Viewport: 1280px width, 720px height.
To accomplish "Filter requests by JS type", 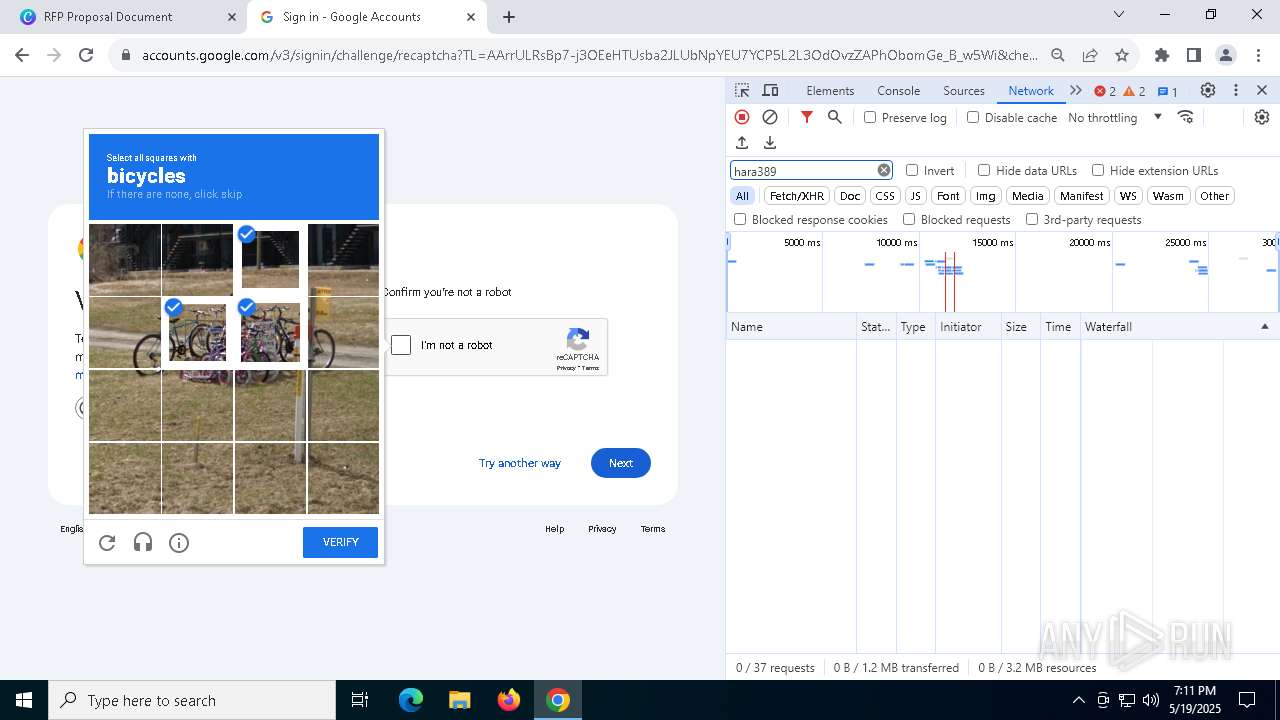I will pos(916,196).
